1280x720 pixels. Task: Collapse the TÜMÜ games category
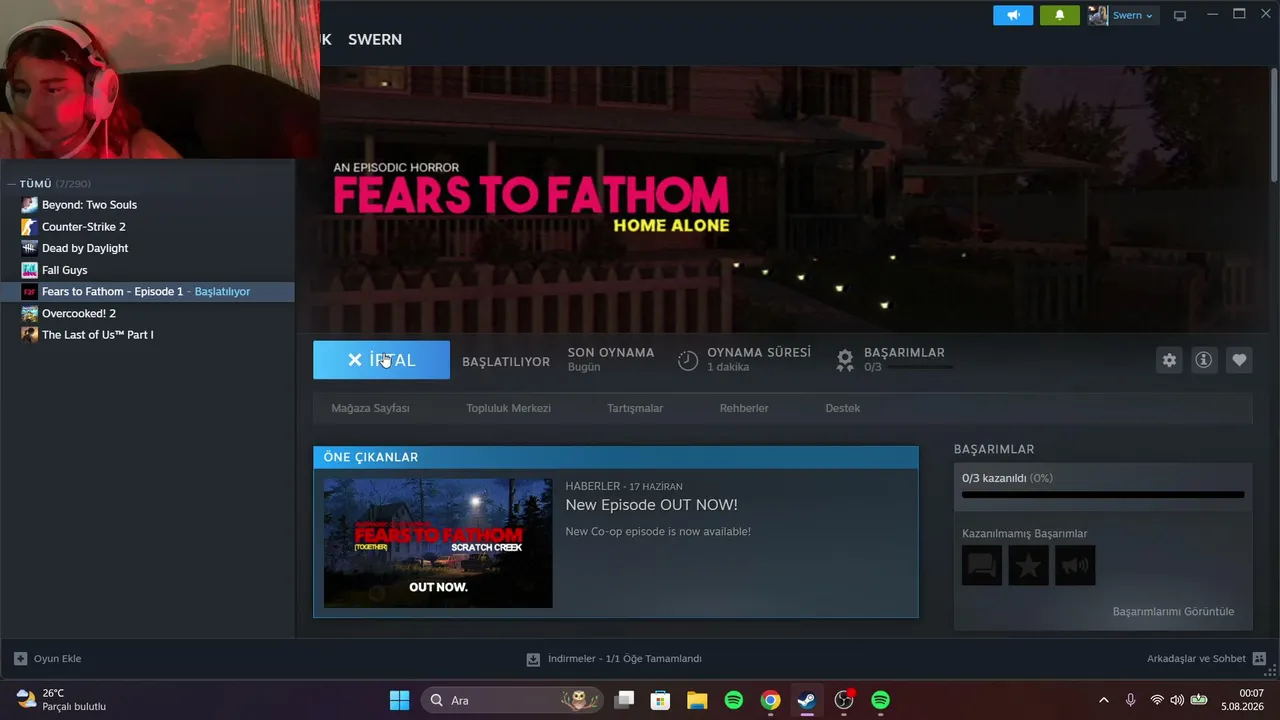coord(12,184)
